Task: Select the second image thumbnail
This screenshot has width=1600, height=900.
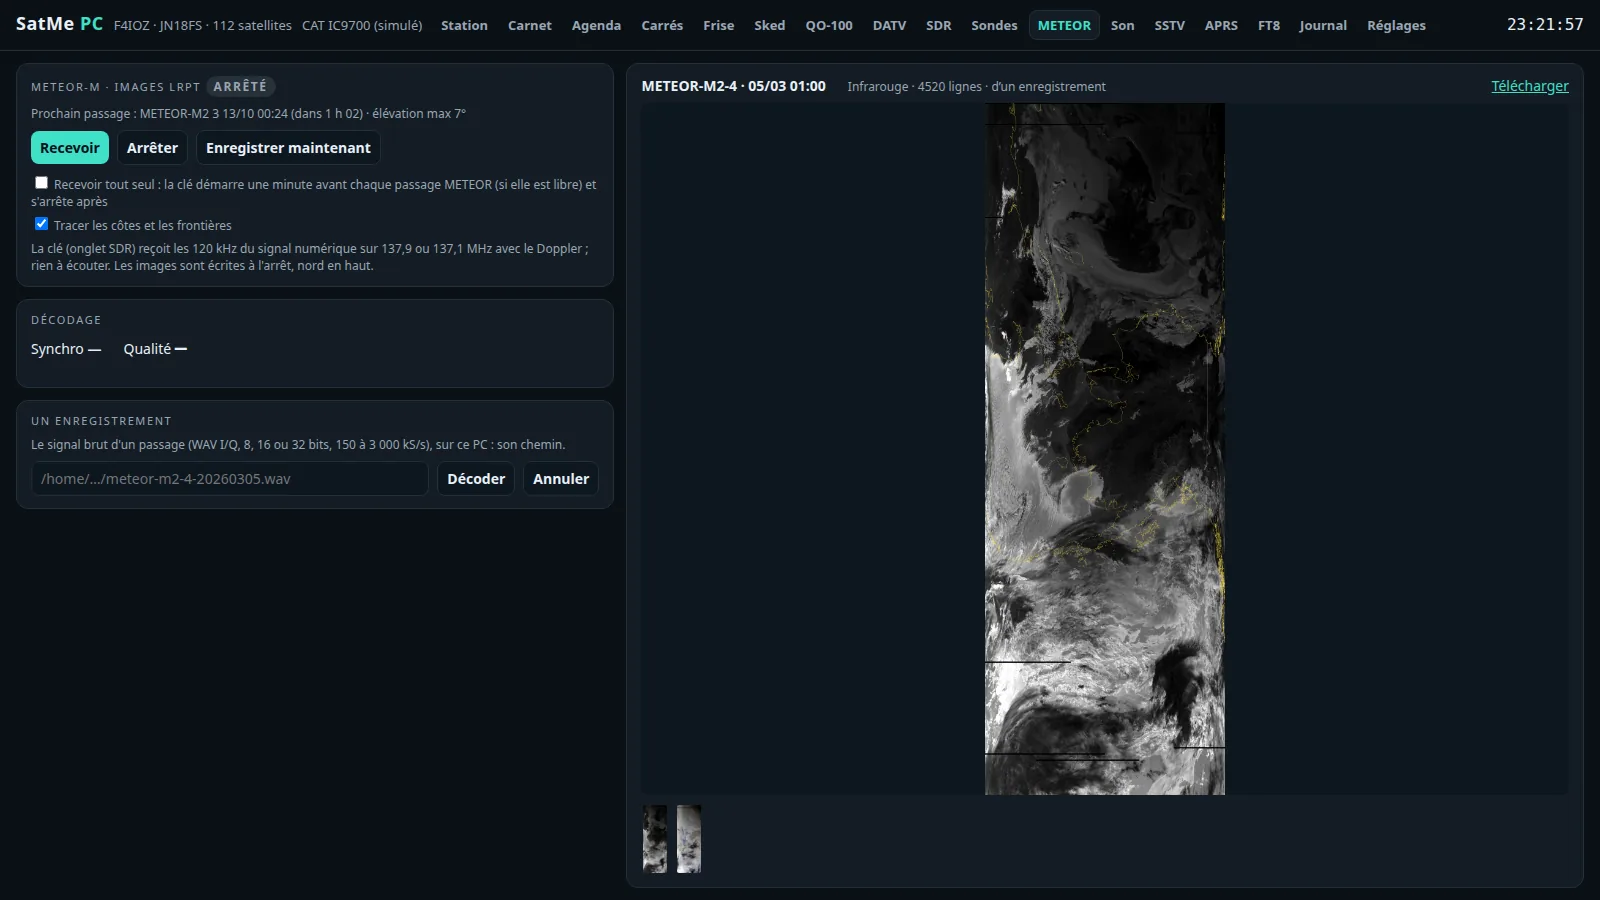Action: 689,839
